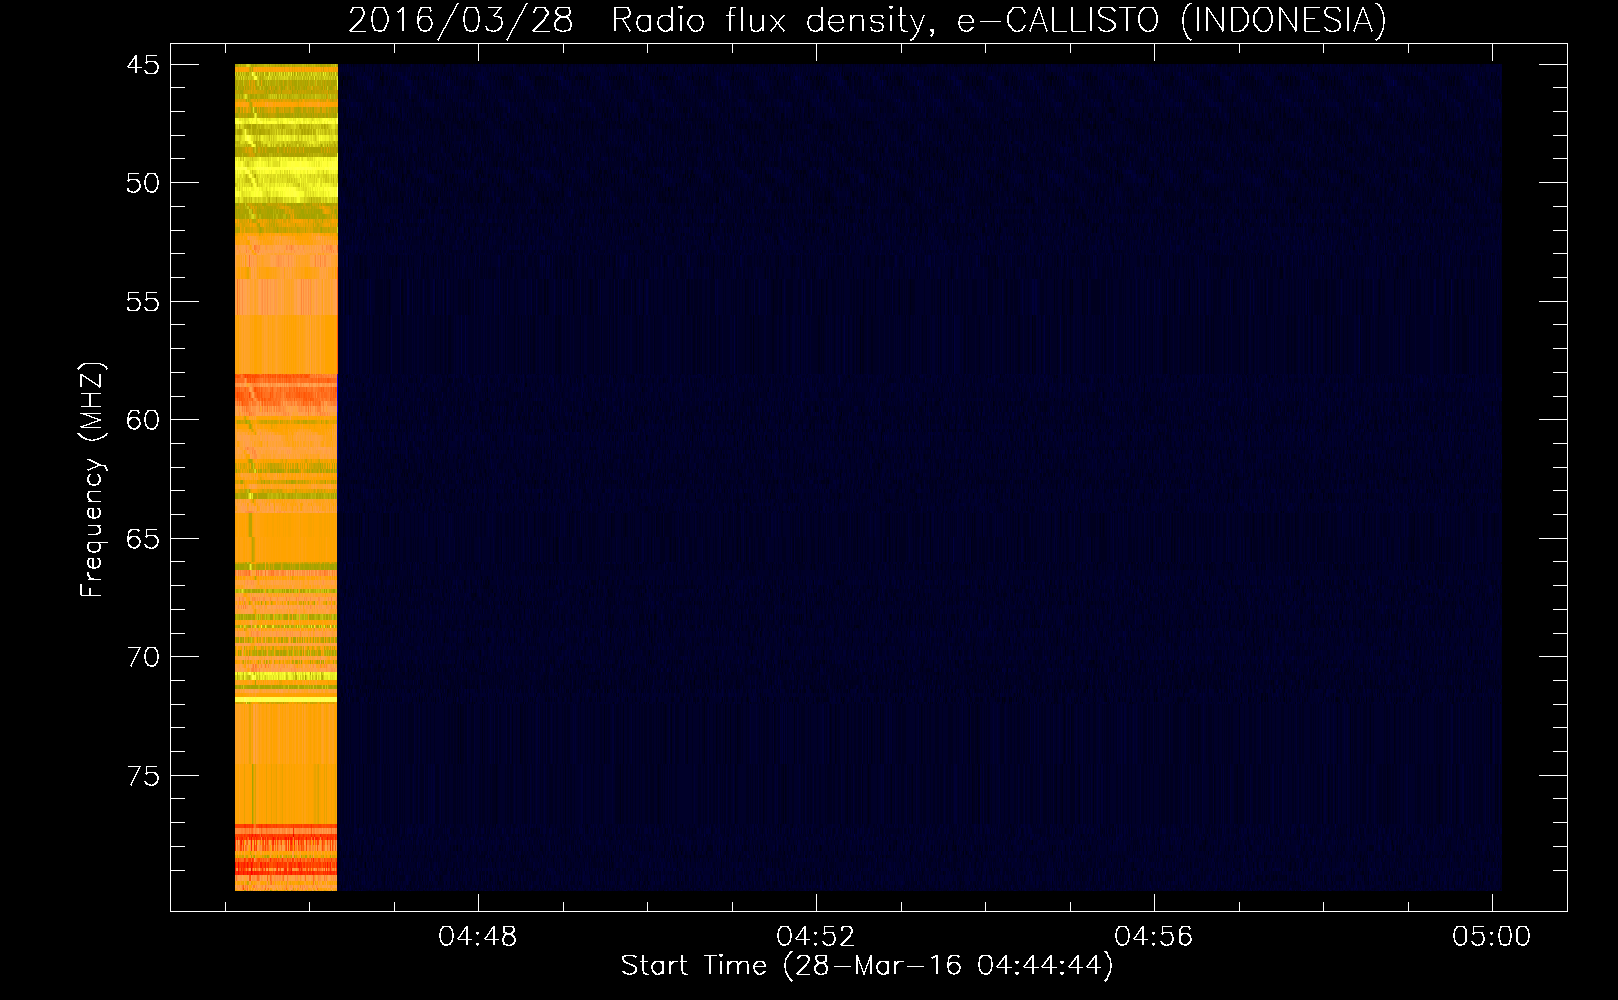Click the 60 frequency tick label
Viewport: 1618px width, 1000px height.
(143, 420)
